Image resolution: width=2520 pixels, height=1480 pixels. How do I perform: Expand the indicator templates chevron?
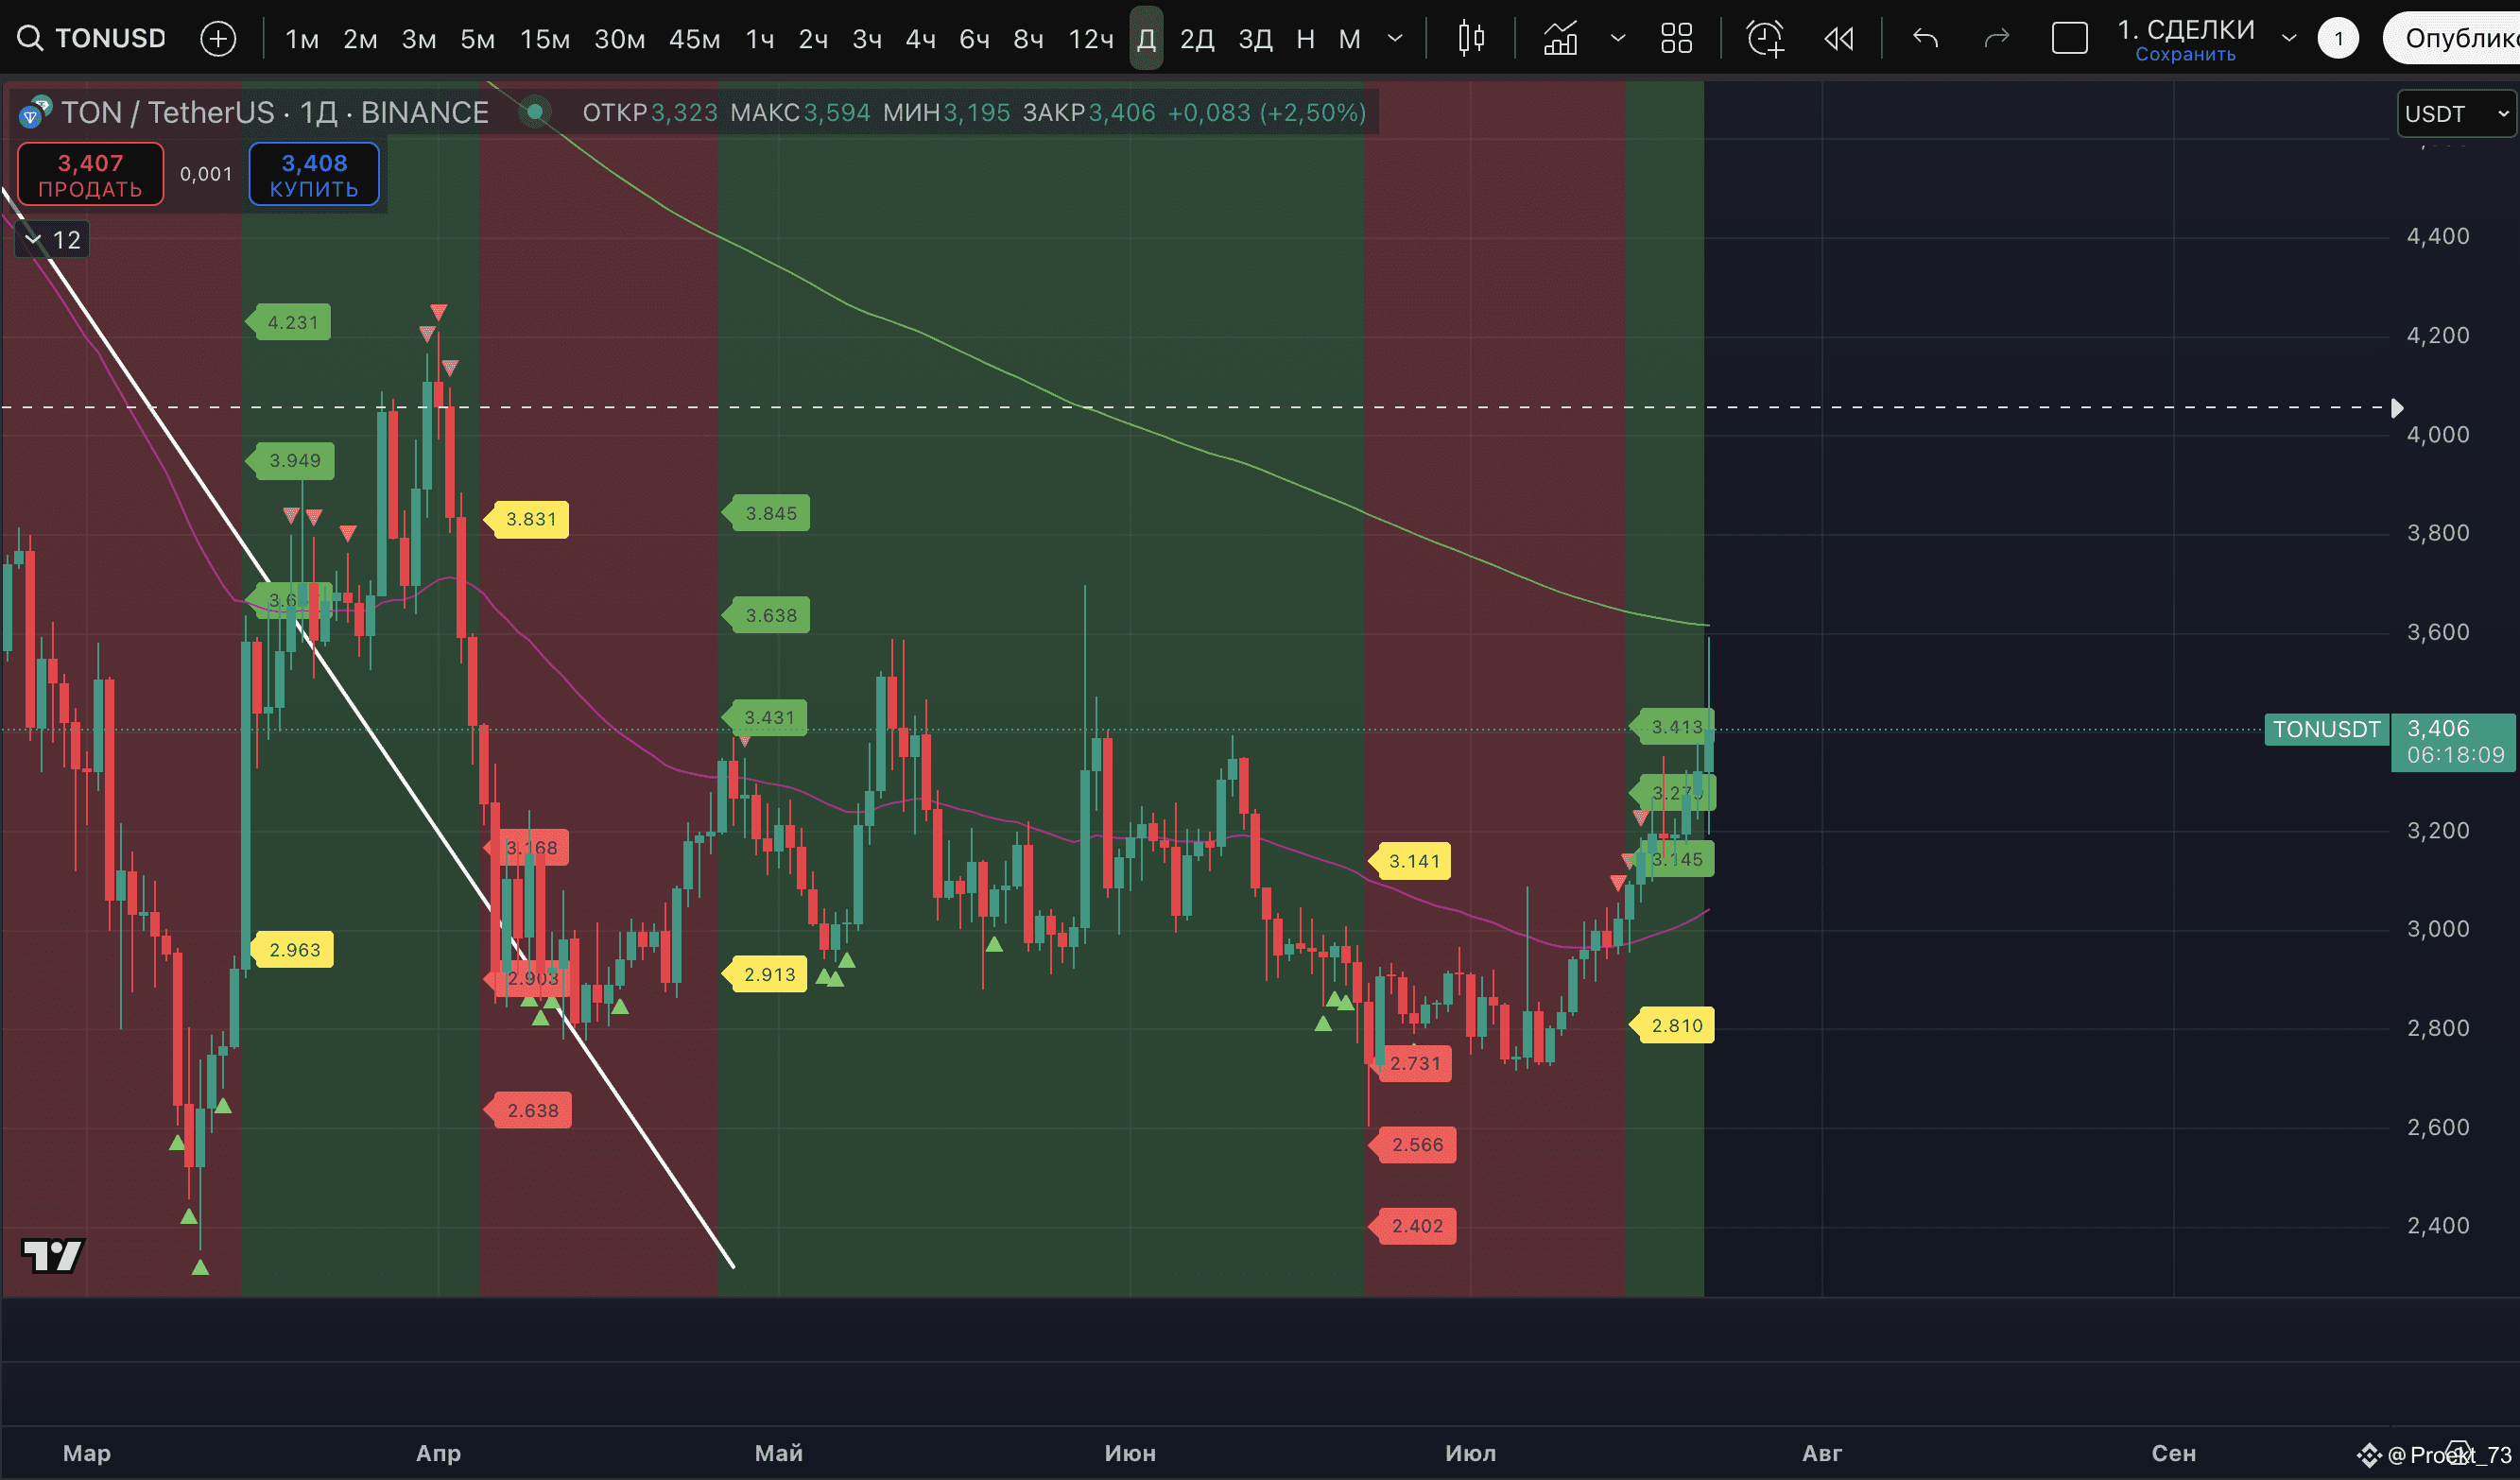click(x=1617, y=39)
